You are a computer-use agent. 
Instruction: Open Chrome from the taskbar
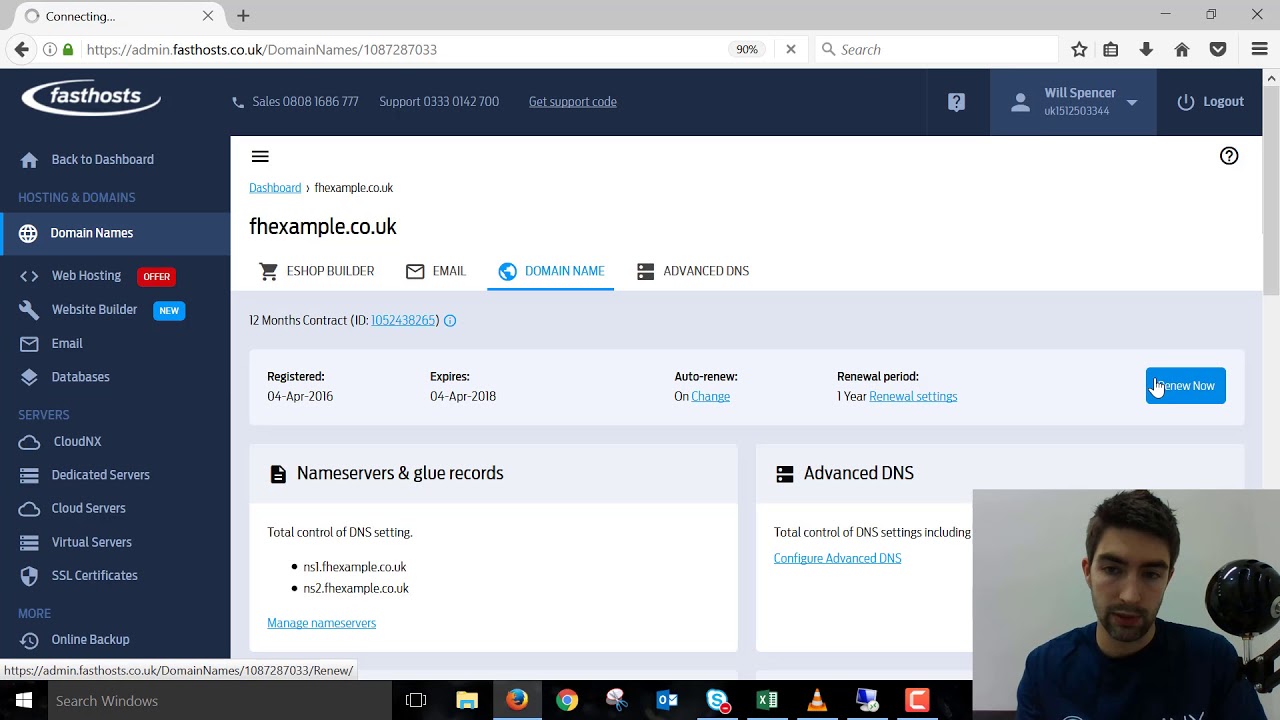(x=567, y=701)
